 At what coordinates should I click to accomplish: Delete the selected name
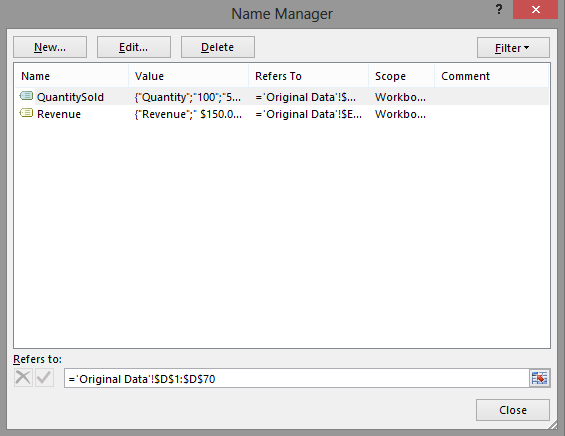click(218, 47)
